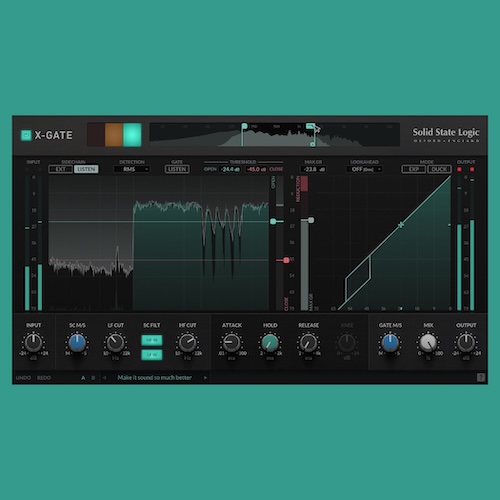Image resolution: width=500 pixels, height=500 pixels.
Task: Click the OUTPUT gain knob
Action: point(466,343)
